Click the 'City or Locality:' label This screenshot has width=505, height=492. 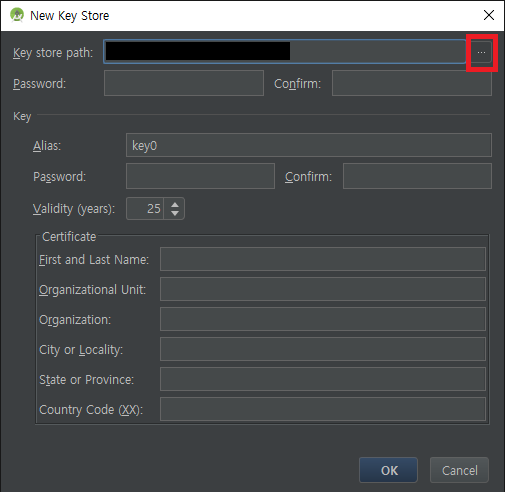point(81,350)
